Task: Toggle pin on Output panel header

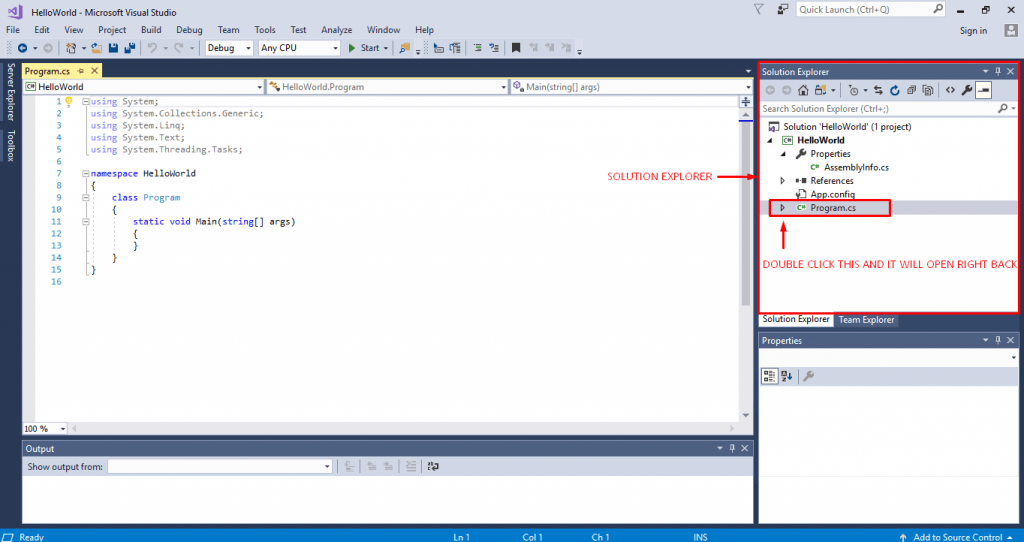Action: (732, 448)
